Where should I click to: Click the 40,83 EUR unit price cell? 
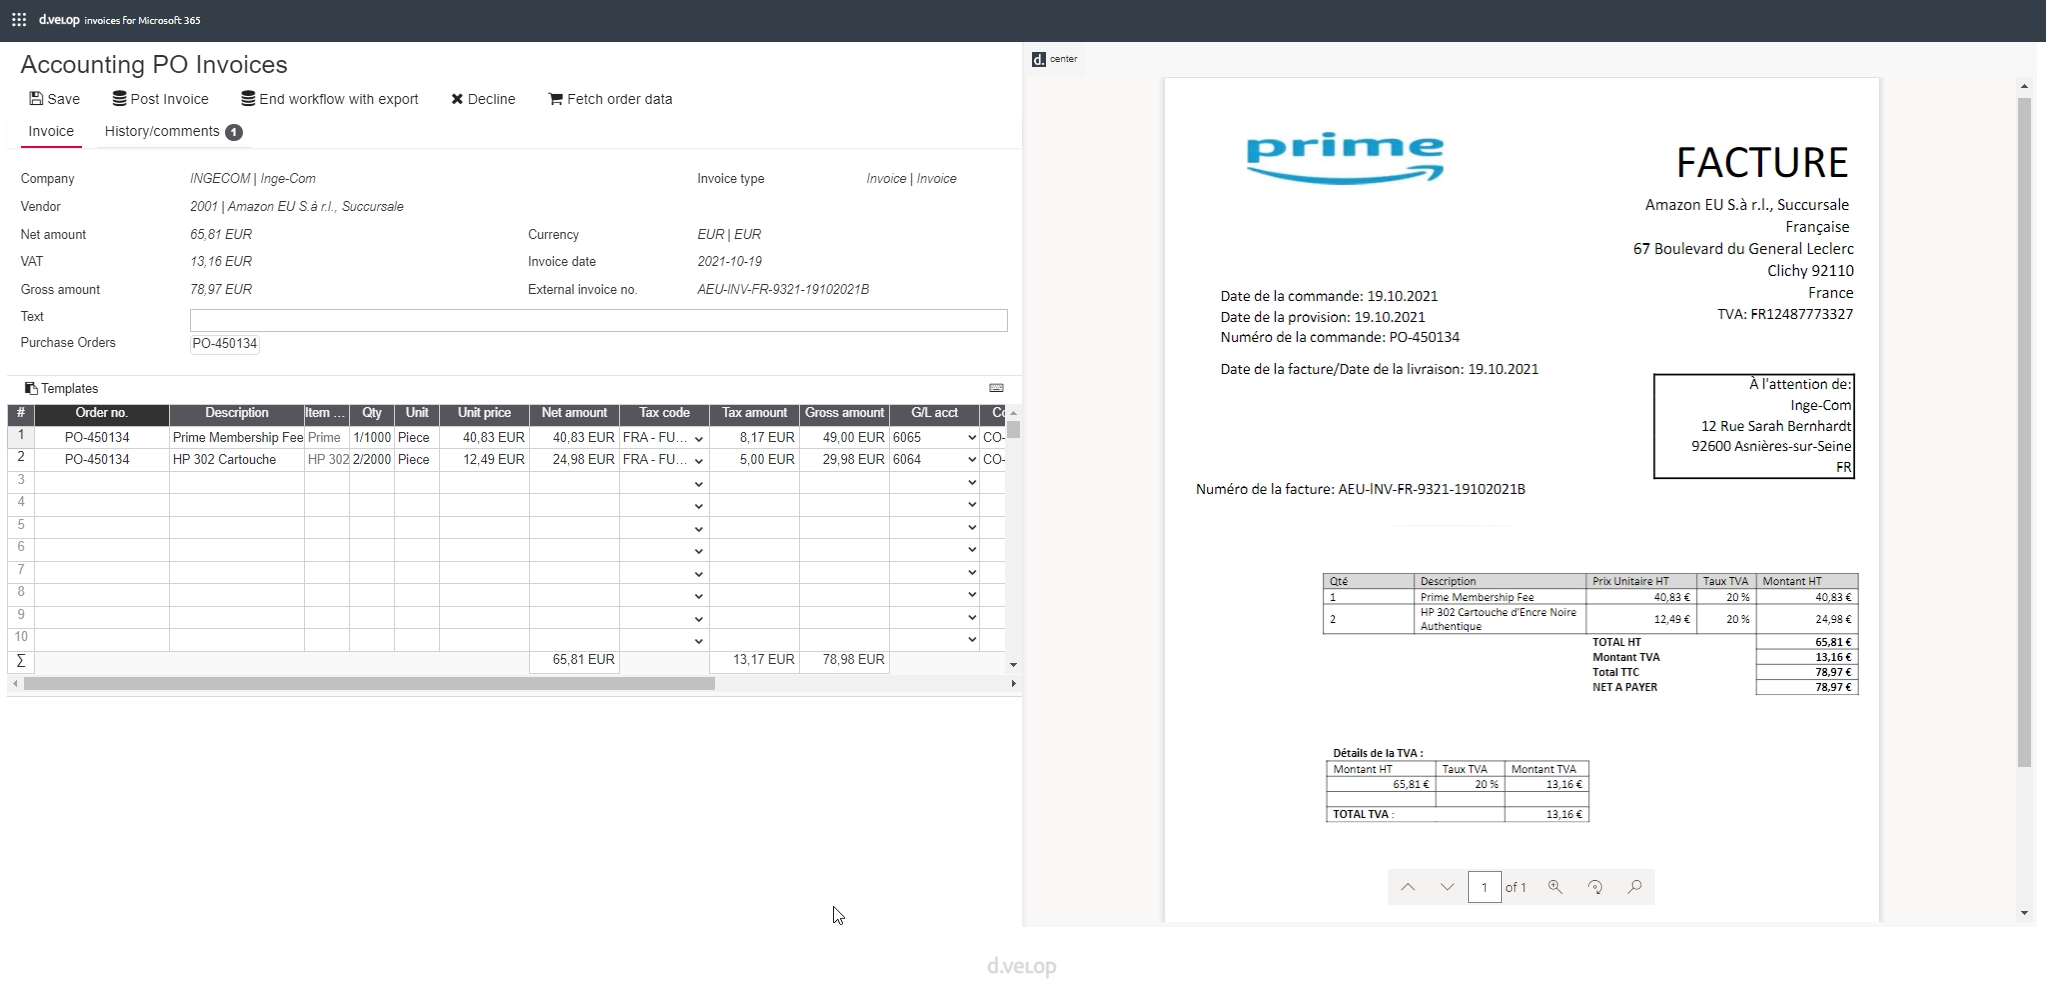[x=484, y=438]
